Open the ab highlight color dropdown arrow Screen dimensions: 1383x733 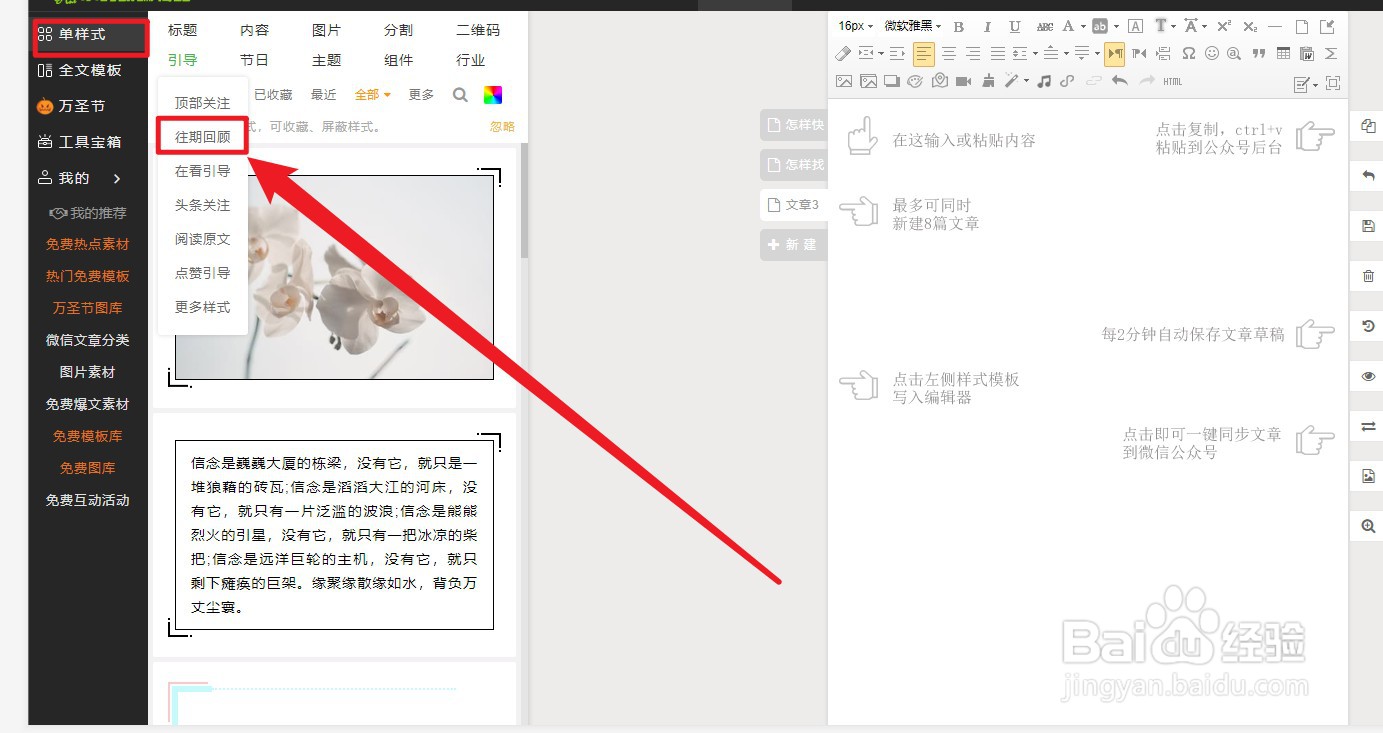pyautogui.click(x=1116, y=26)
